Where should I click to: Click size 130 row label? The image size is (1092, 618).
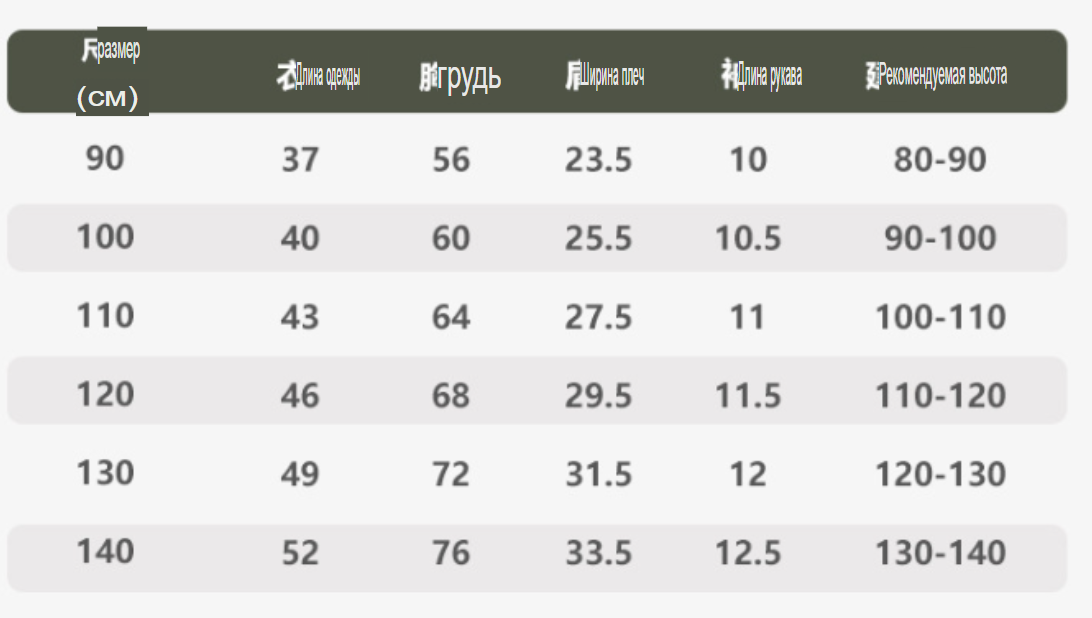point(105,473)
